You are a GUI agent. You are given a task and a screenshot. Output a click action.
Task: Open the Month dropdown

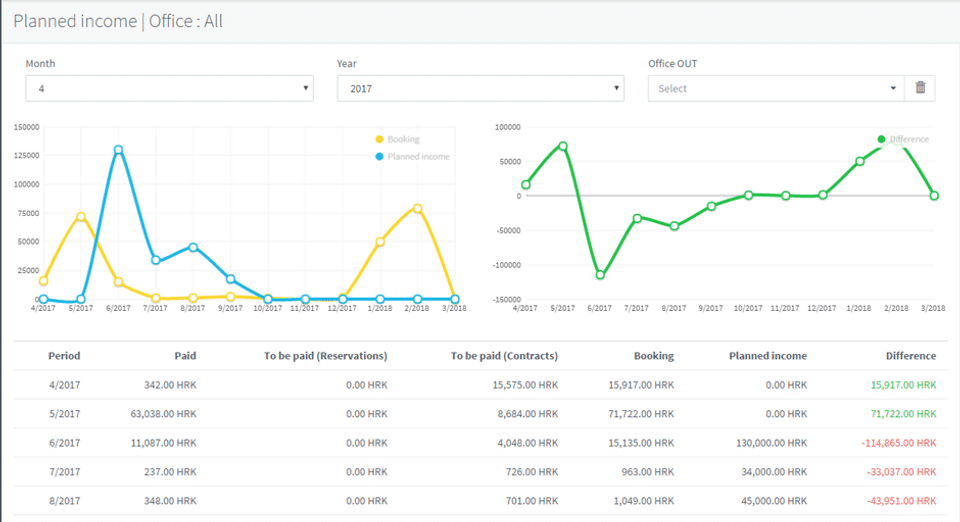(x=169, y=89)
